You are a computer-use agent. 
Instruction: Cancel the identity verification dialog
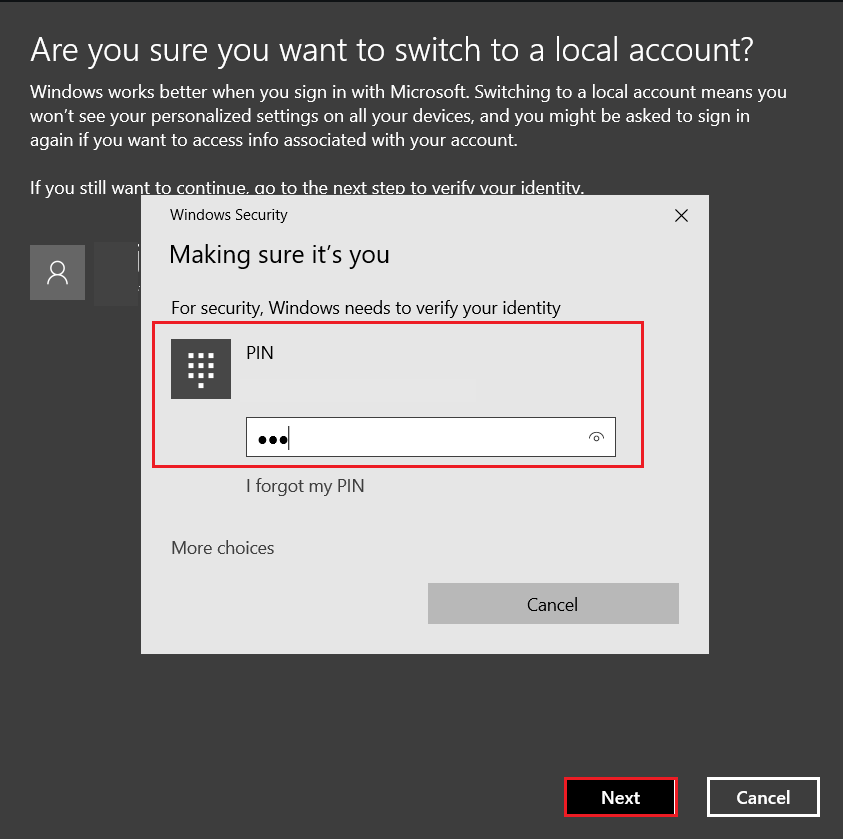pos(552,604)
